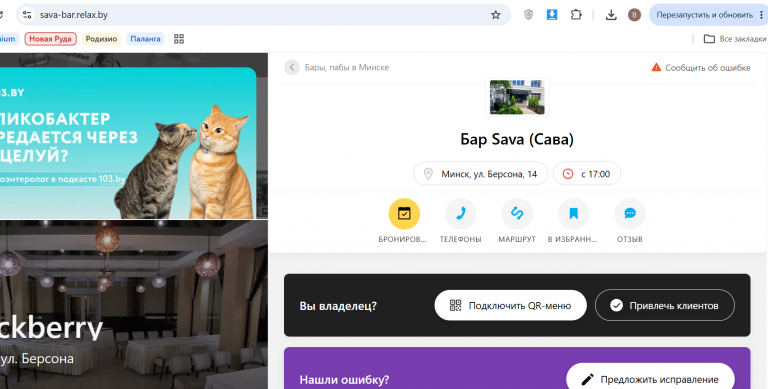The width and height of the screenshot is (768, 389).
Task: Follow Бары, пабы в Минске breadcrumb link
Action: (x=347, y=68)
